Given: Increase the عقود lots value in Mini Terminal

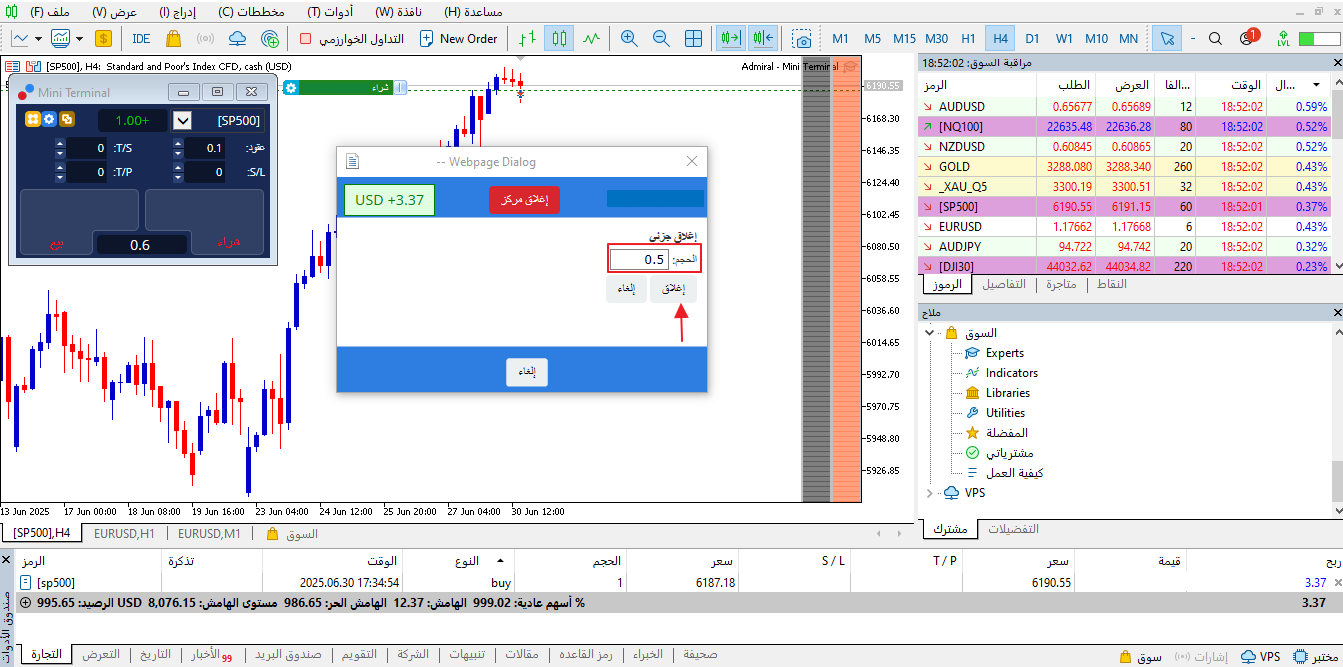Looking at the screenshot, I should pyautogui.click(x=178, y=143).
